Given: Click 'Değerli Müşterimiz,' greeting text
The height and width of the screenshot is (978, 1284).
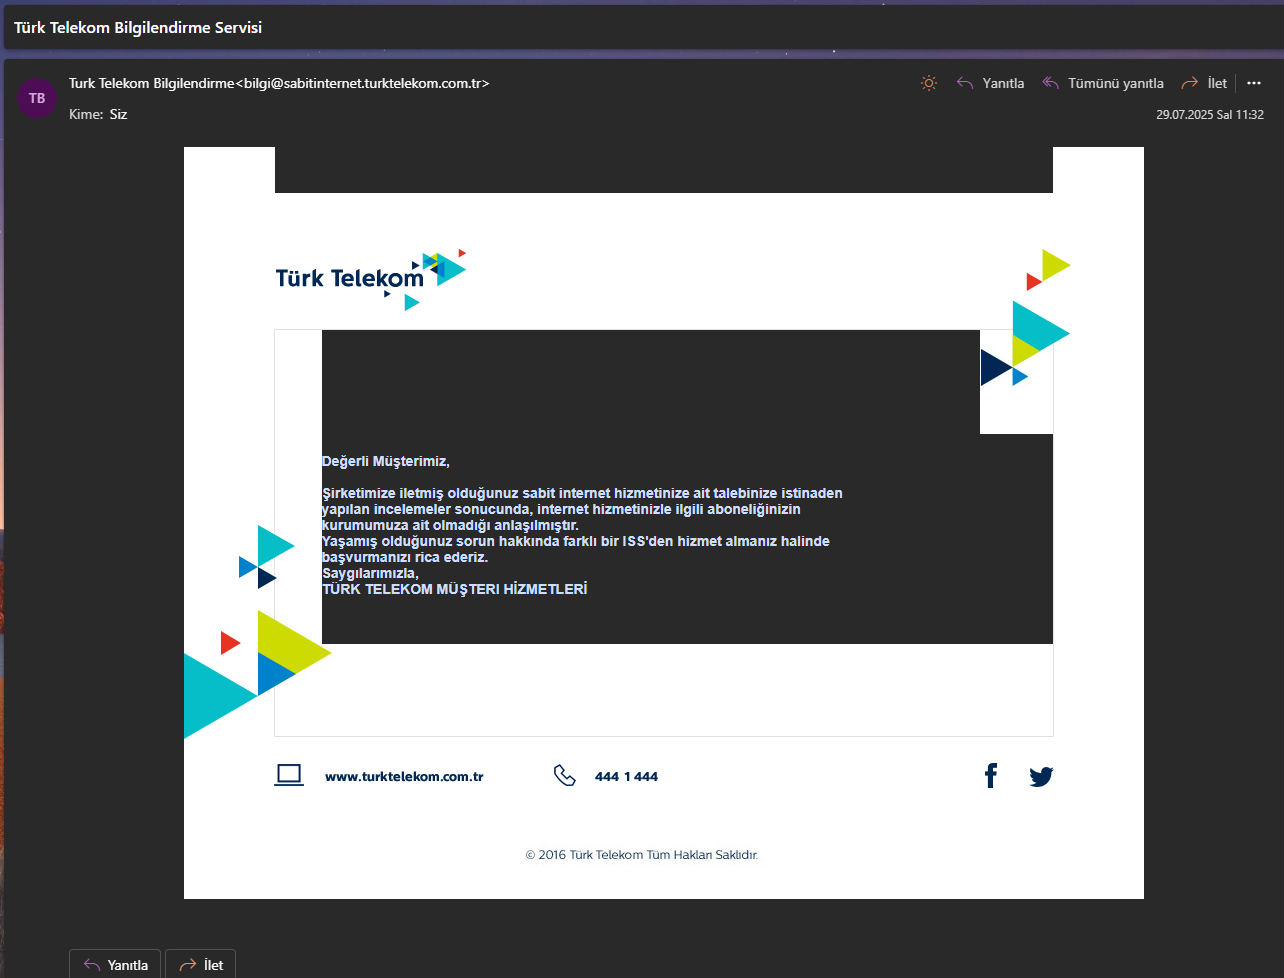Looking at the screenshot, I should pyautogui.click(x=386, y=462).
